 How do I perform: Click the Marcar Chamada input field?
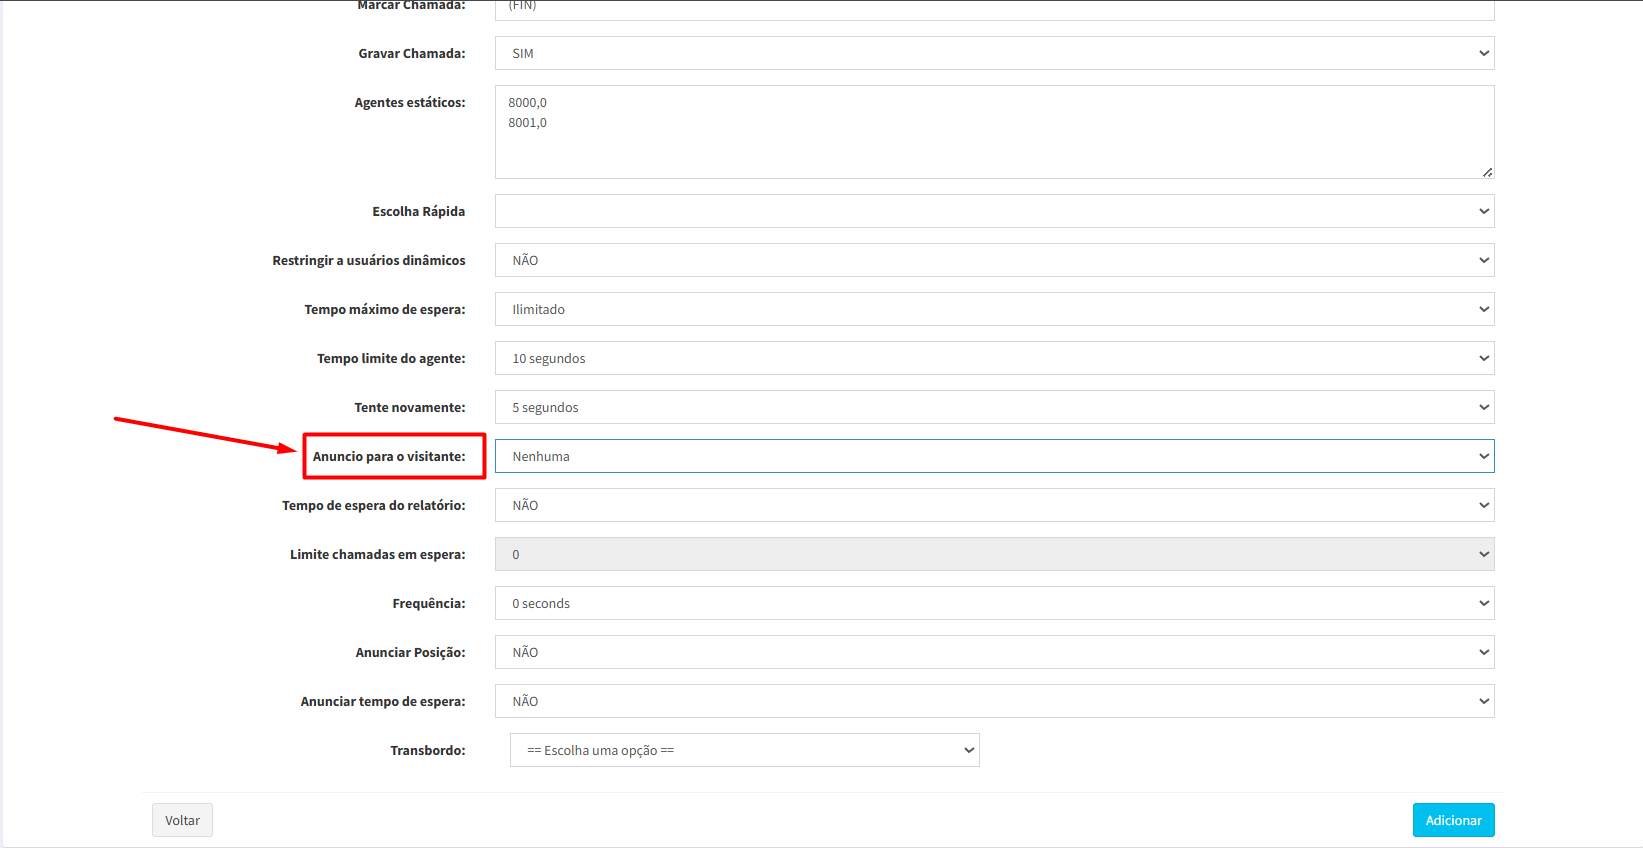click(994, 9)
